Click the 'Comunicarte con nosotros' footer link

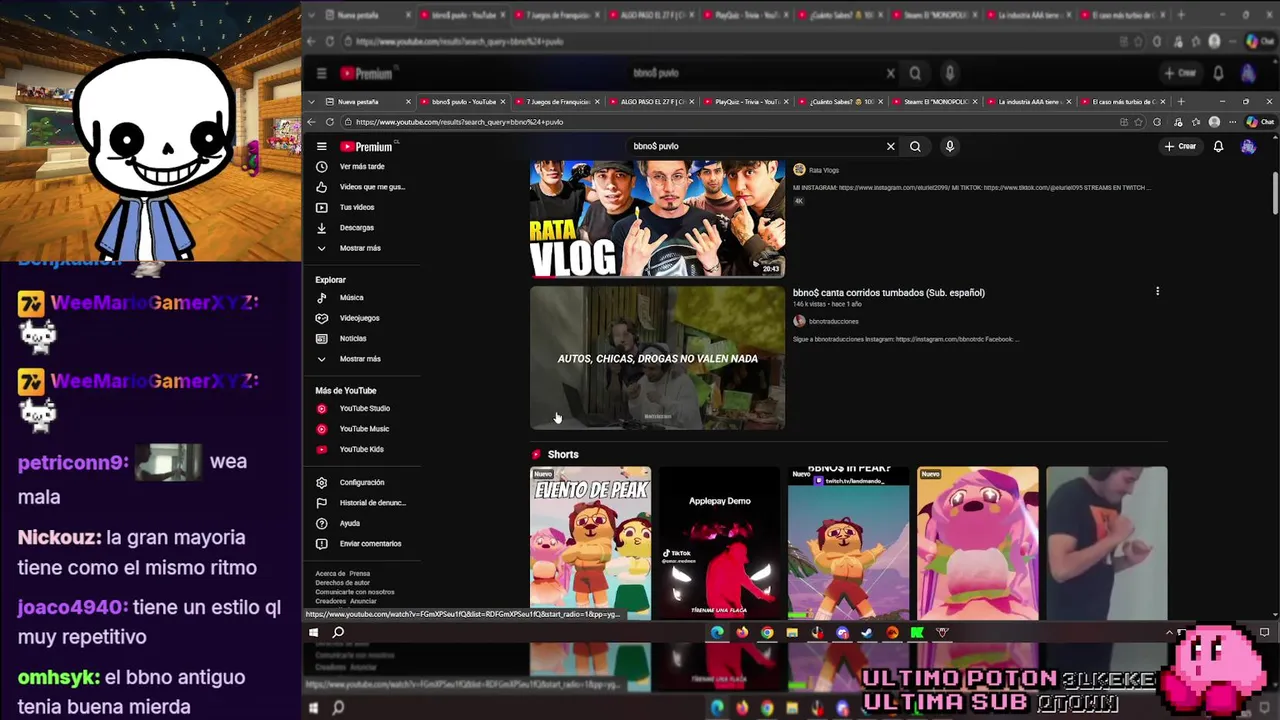[355, 592]
